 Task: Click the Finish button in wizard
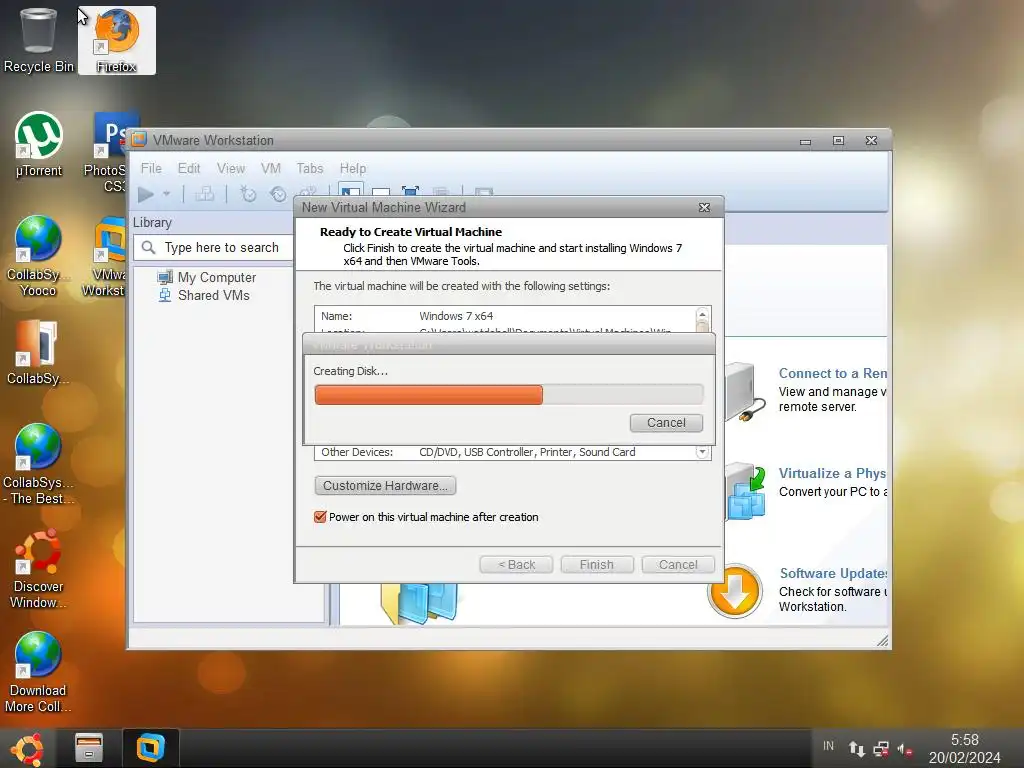tap(597, 565)
